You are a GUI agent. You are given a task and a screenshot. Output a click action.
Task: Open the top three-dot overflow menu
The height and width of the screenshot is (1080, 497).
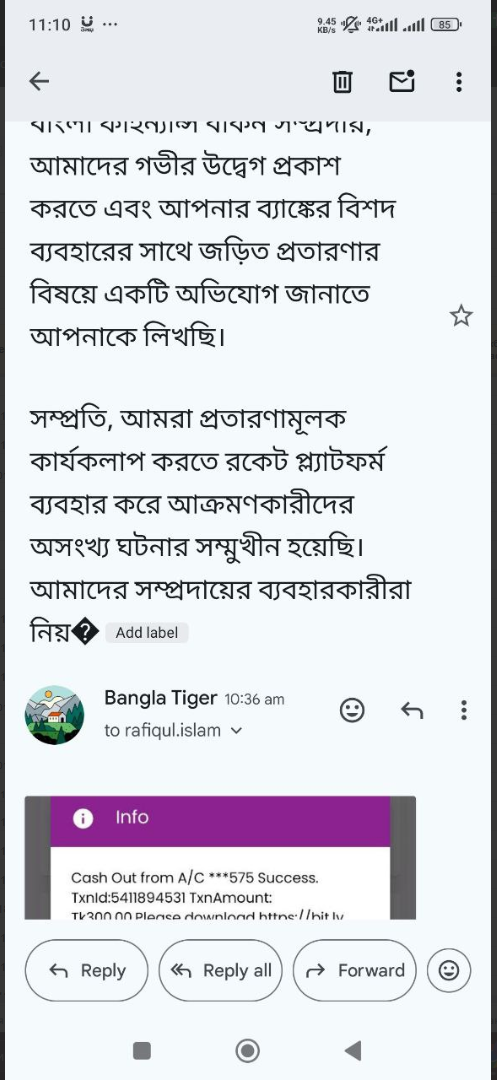pyautogui.click(x=459, y=82)
